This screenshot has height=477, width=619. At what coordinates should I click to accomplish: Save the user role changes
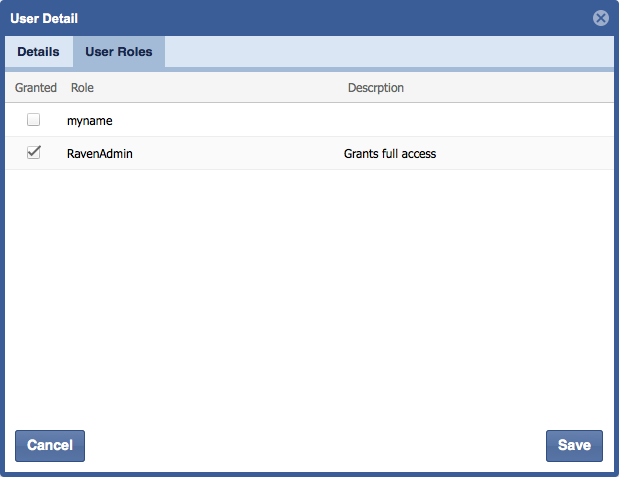coord(574,445)
